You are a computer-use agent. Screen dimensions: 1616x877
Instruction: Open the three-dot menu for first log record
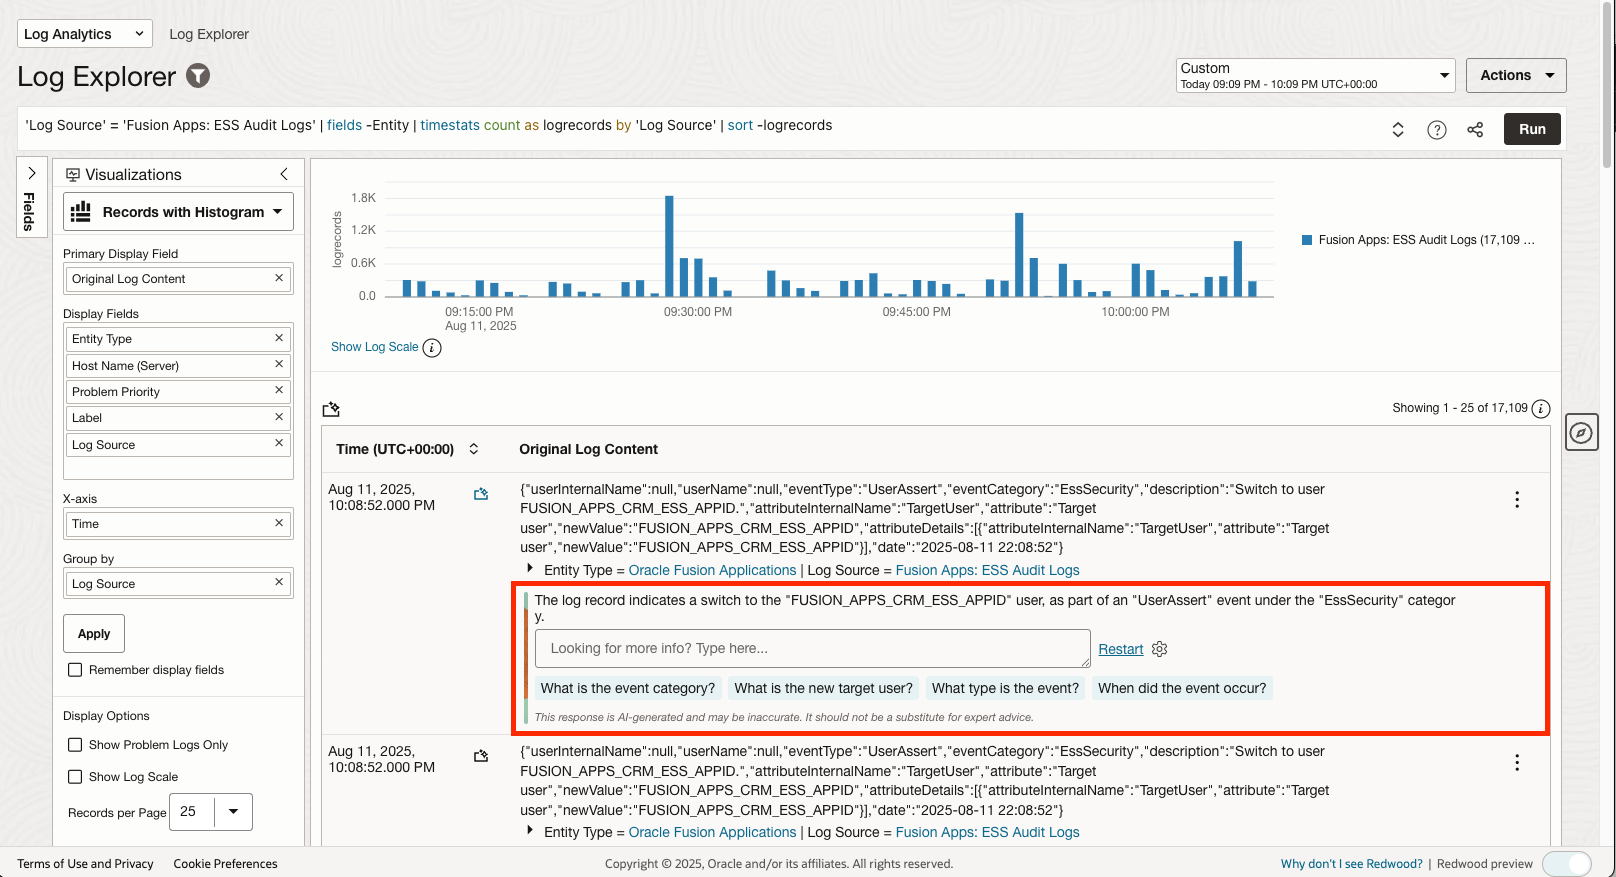pyautogui.click(x=1517, y=499)
